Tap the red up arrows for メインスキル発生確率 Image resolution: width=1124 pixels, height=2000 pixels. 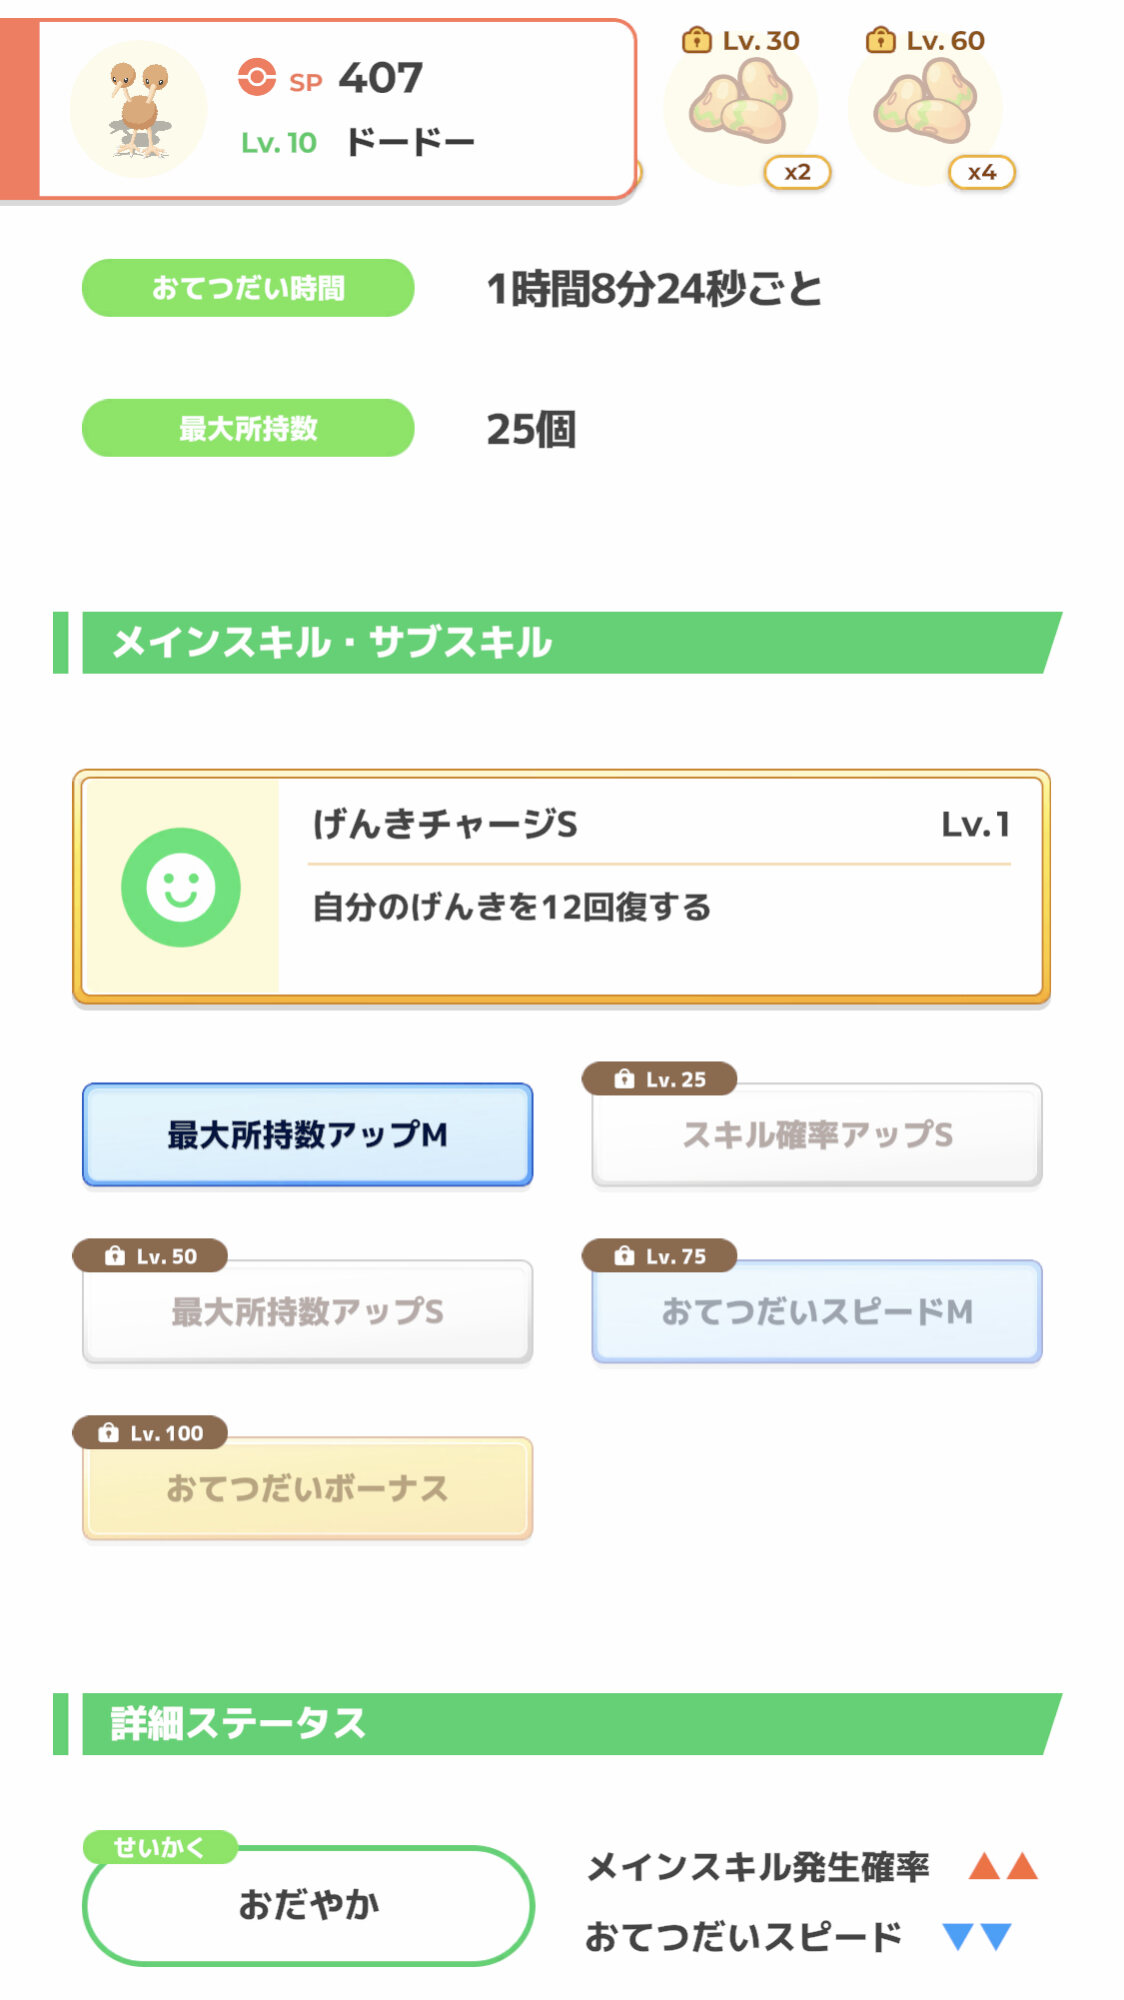tap(1003, 1866)
